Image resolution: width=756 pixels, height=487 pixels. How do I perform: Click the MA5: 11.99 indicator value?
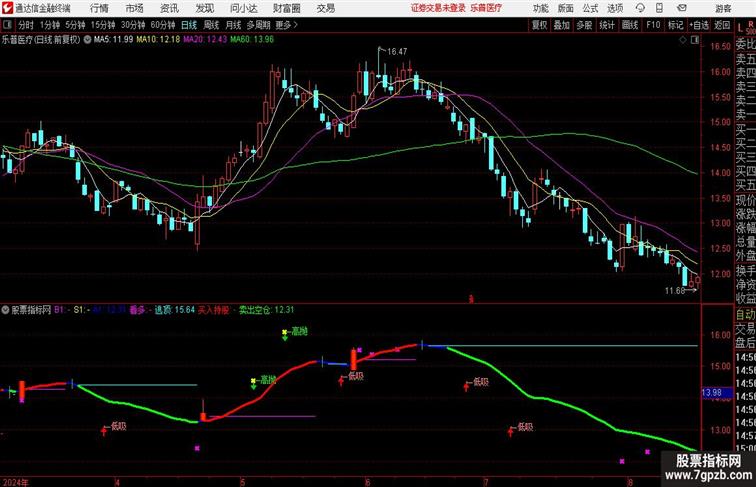(113, 40)
